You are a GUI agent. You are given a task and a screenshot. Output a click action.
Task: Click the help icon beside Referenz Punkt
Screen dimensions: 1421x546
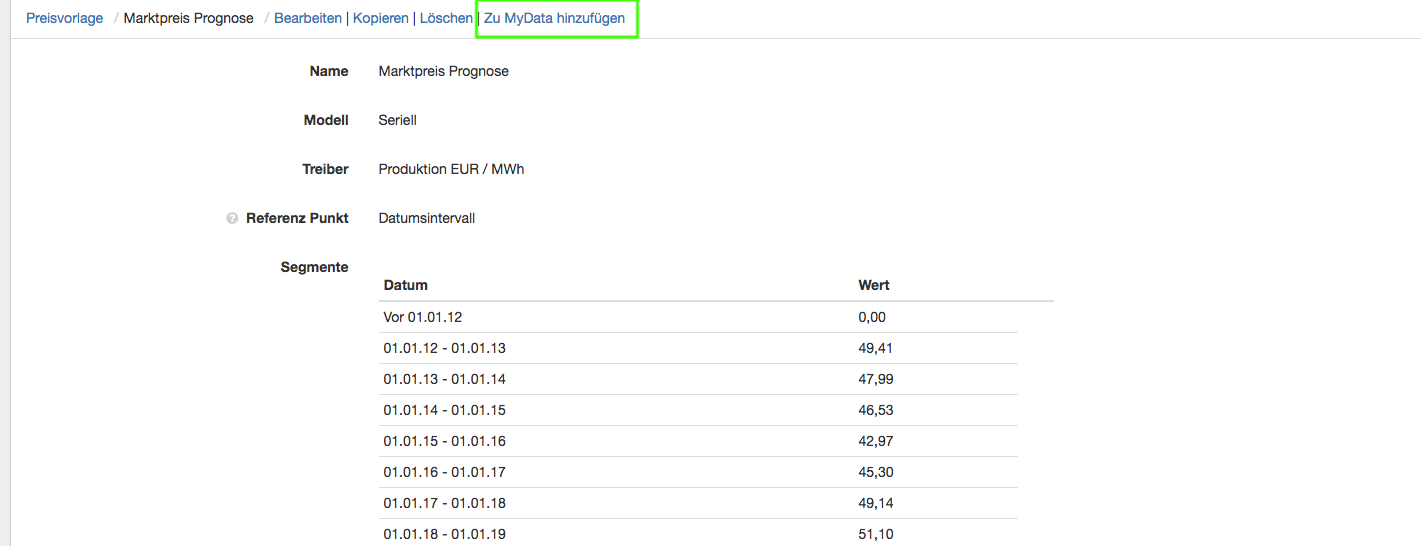pyautogui.click(x=232, y=218)
